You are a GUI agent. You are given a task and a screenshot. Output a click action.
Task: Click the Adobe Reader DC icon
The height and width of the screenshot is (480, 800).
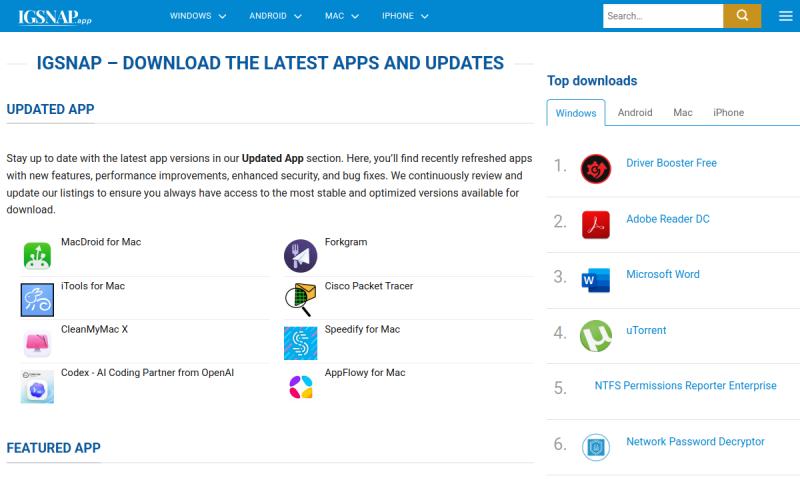pyautogui.click(x=596, y=224)
